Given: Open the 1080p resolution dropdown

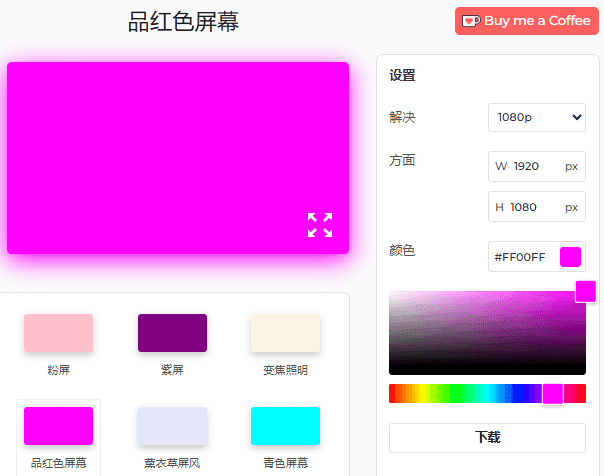Looking at the screenshot, I should tap(536, 117).
